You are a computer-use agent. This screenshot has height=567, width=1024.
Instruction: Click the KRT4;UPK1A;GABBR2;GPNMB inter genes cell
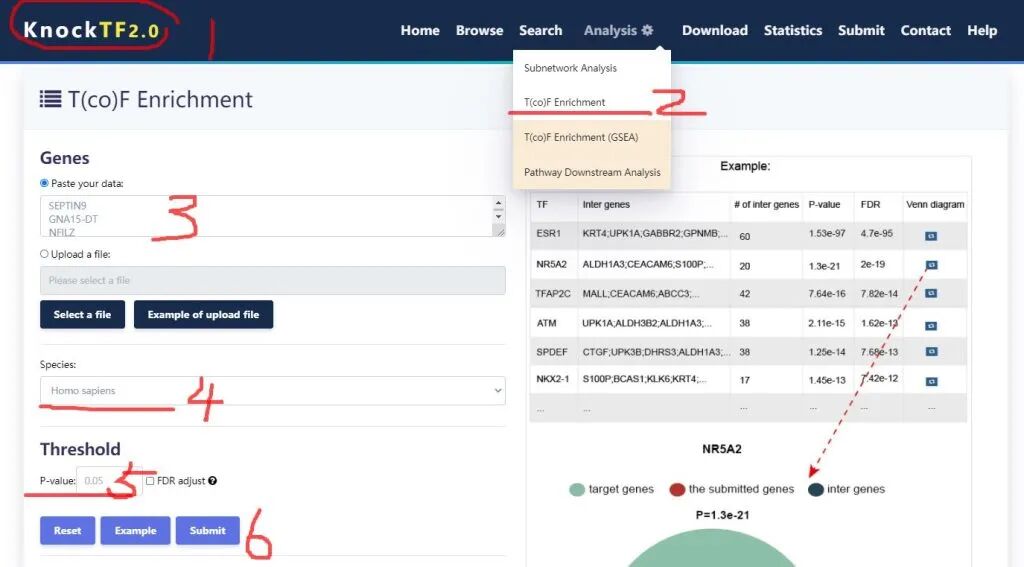(654, 233)
